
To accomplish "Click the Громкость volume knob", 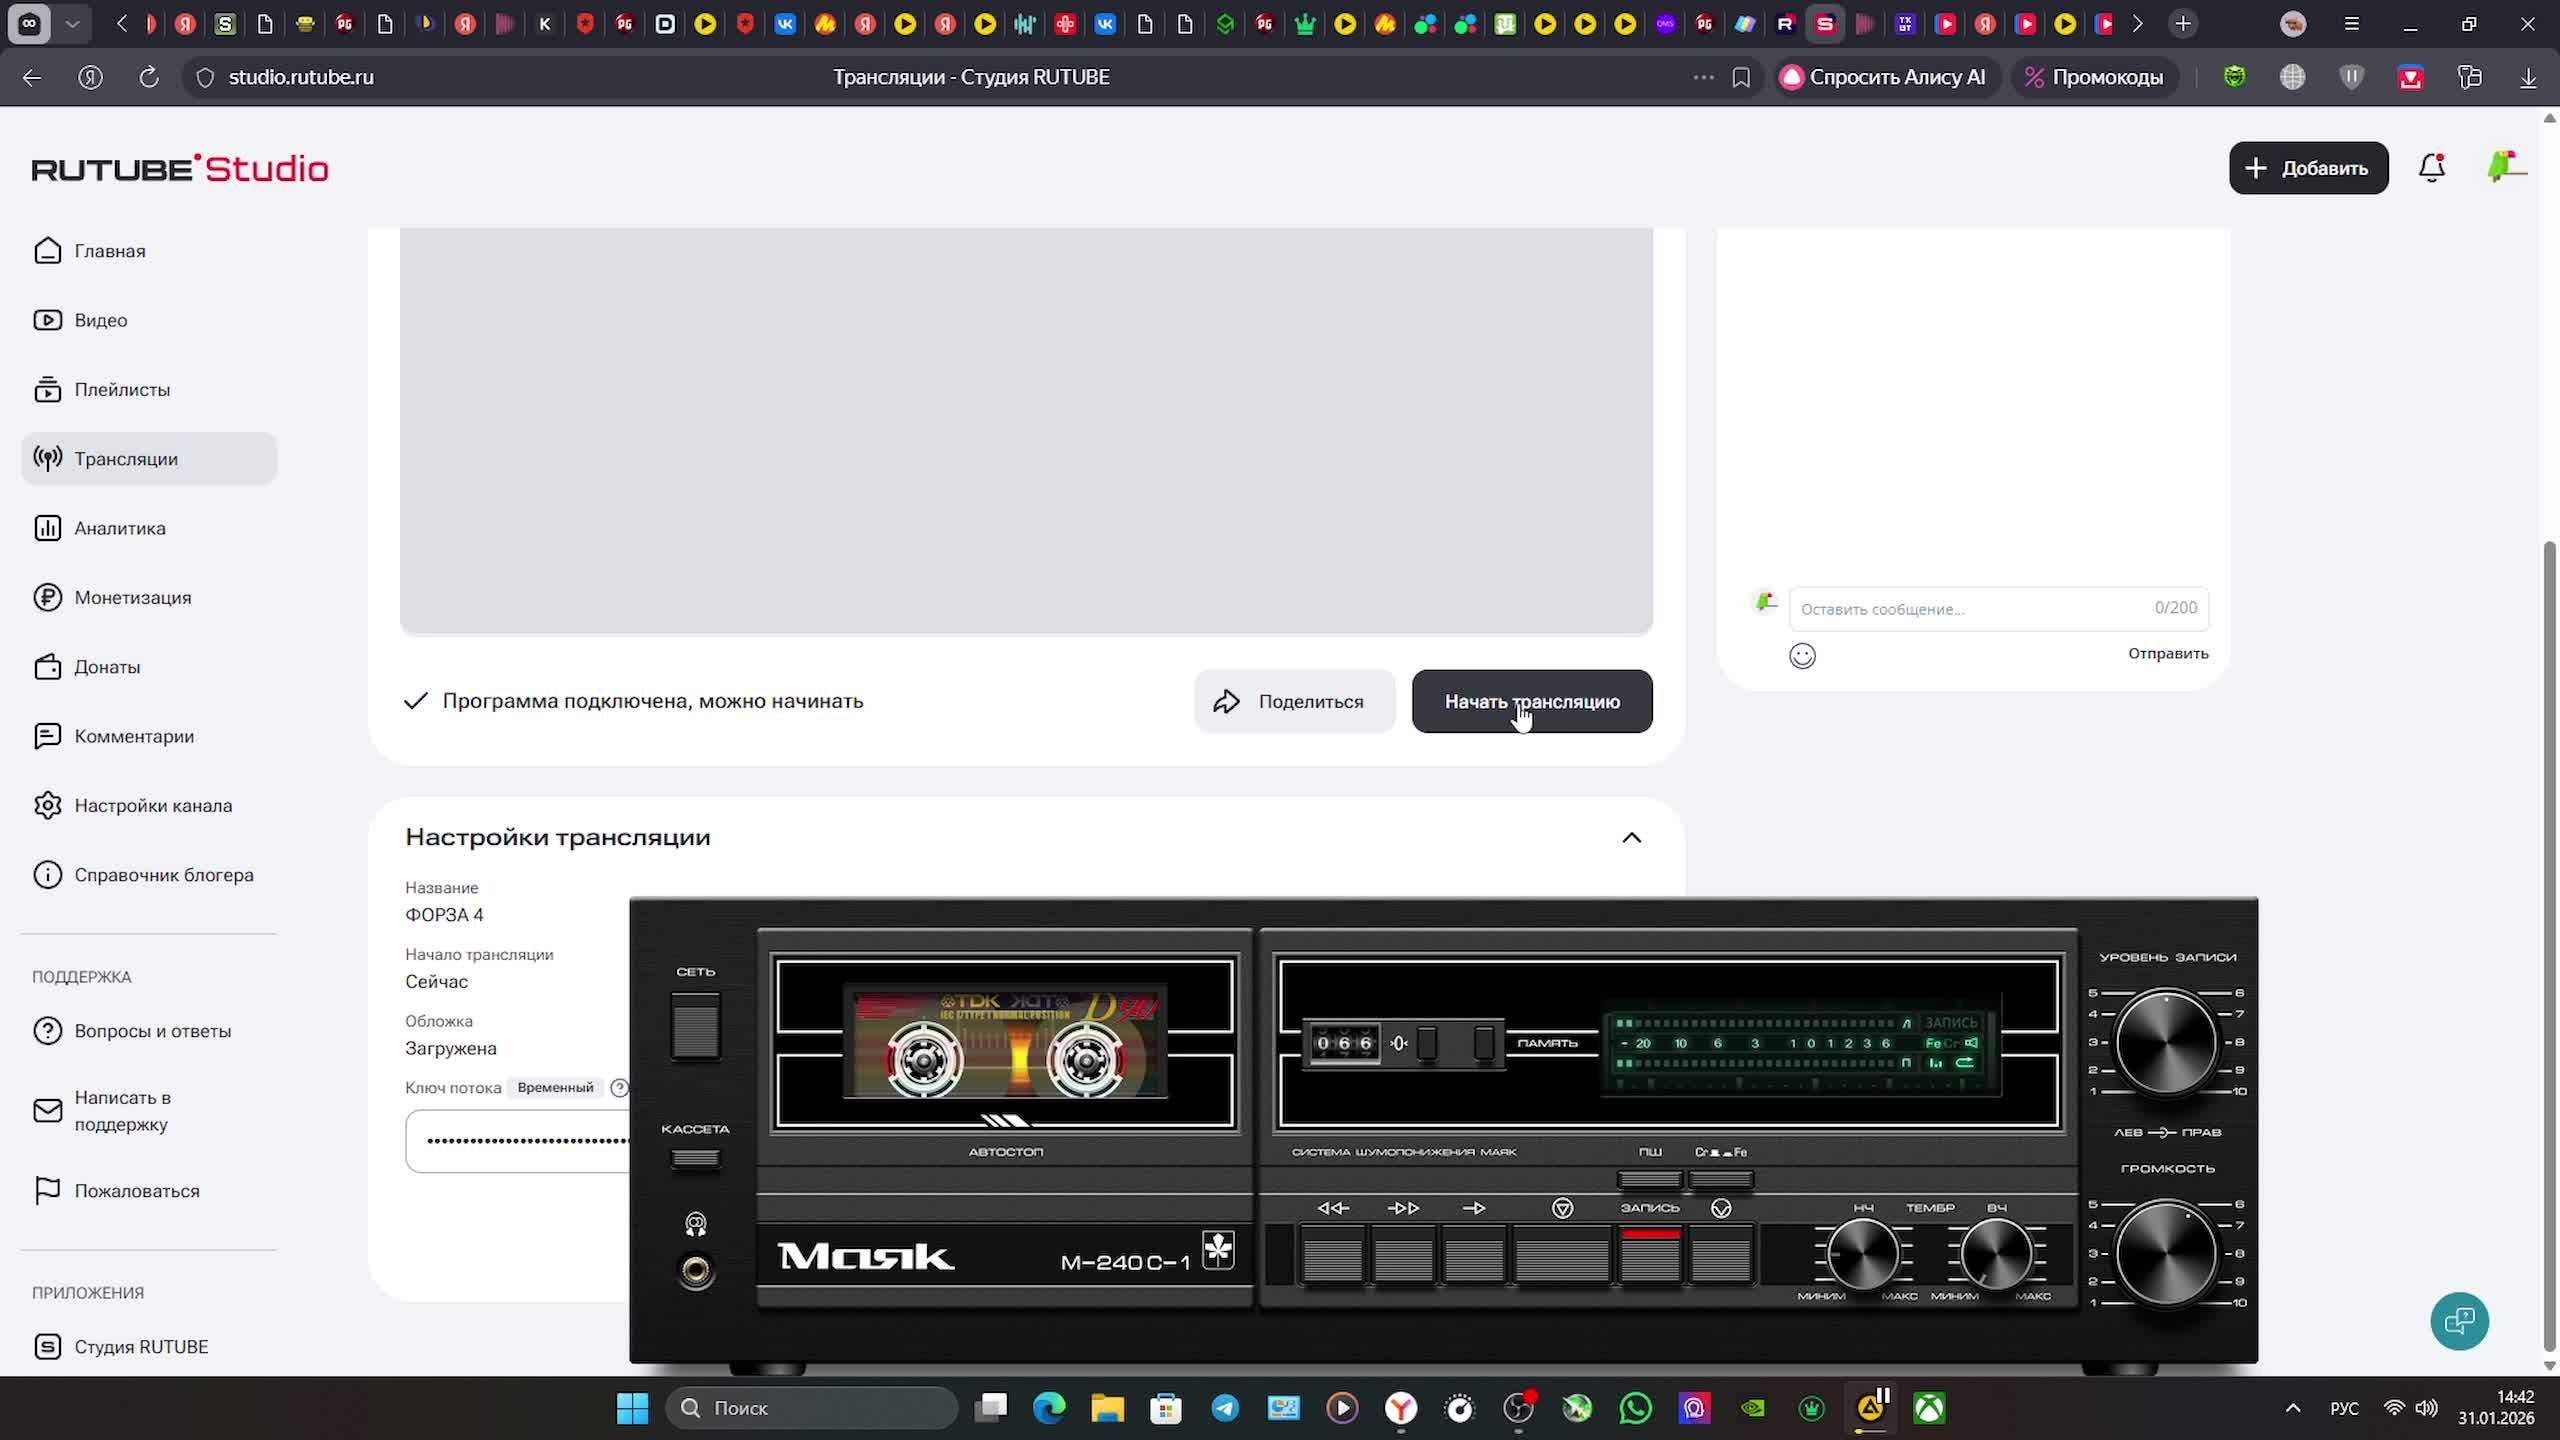I will pos(2166,1253).
